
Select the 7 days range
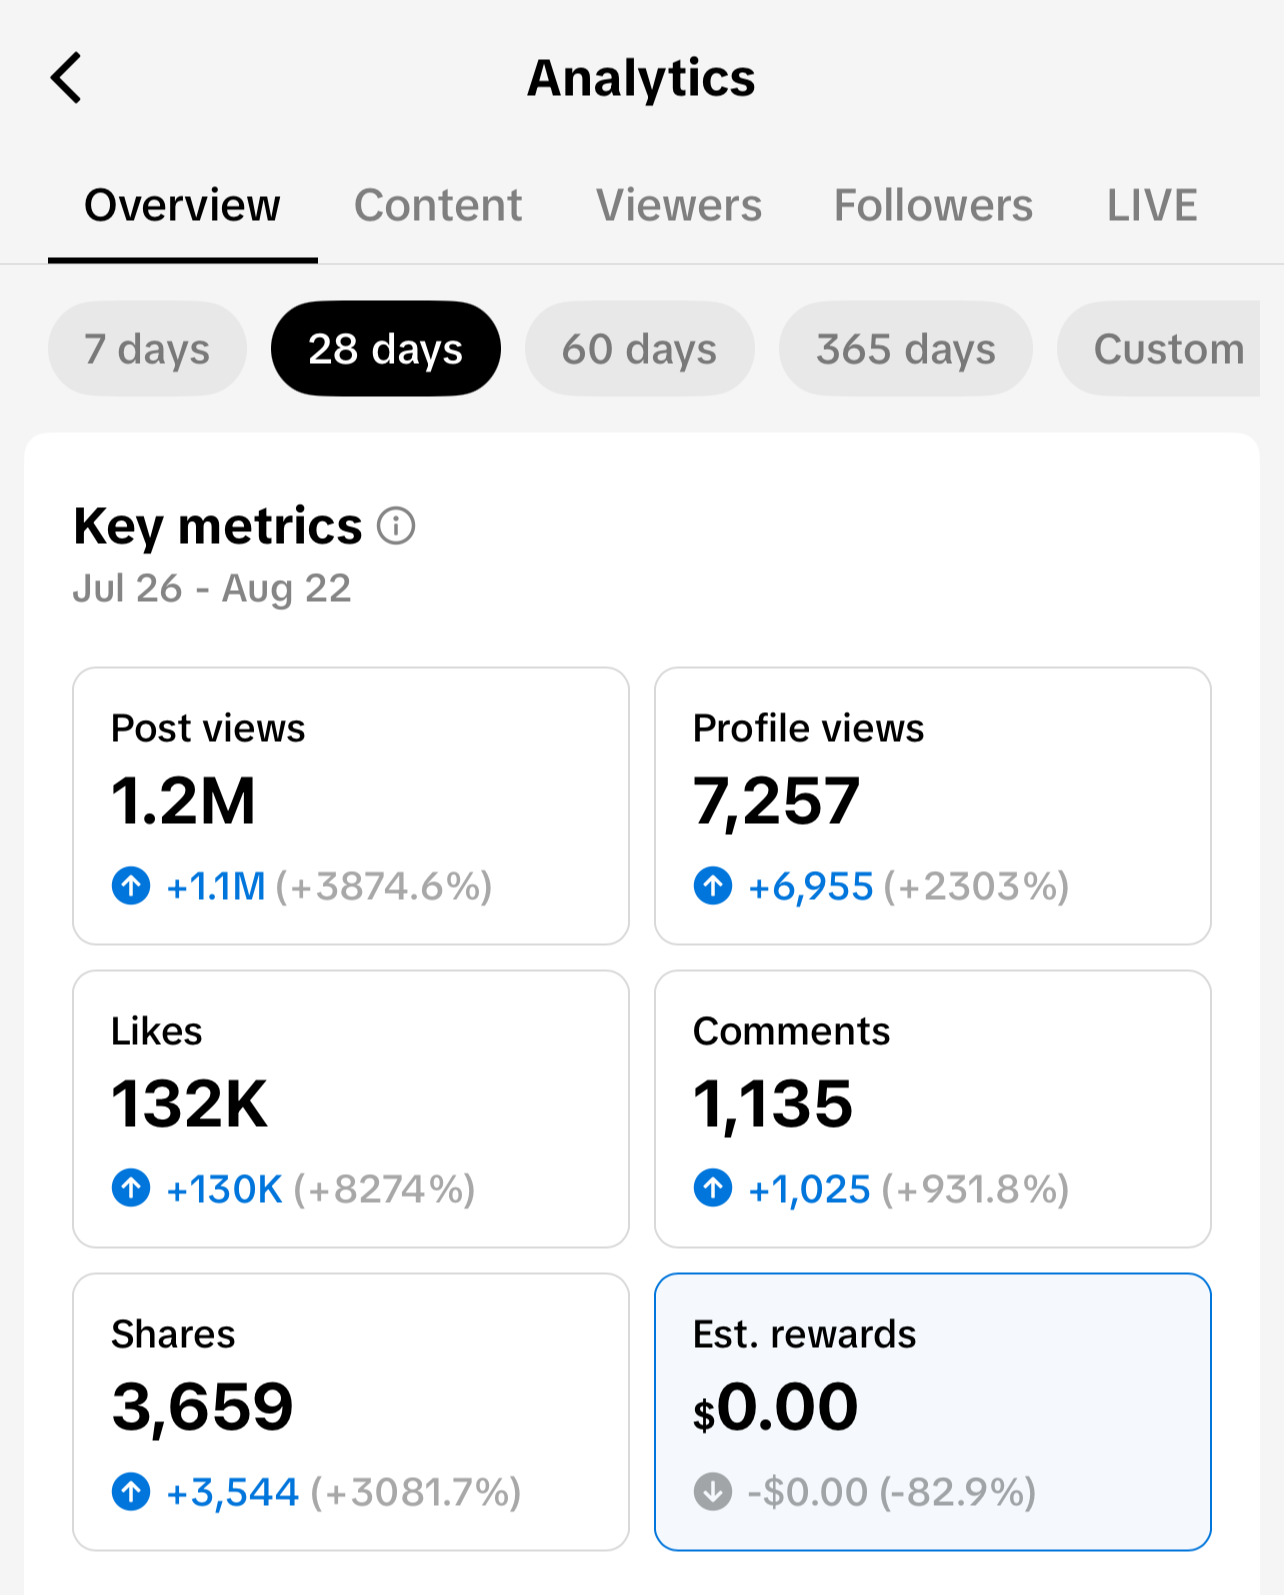pyautogui.click(x=147, y=349)
